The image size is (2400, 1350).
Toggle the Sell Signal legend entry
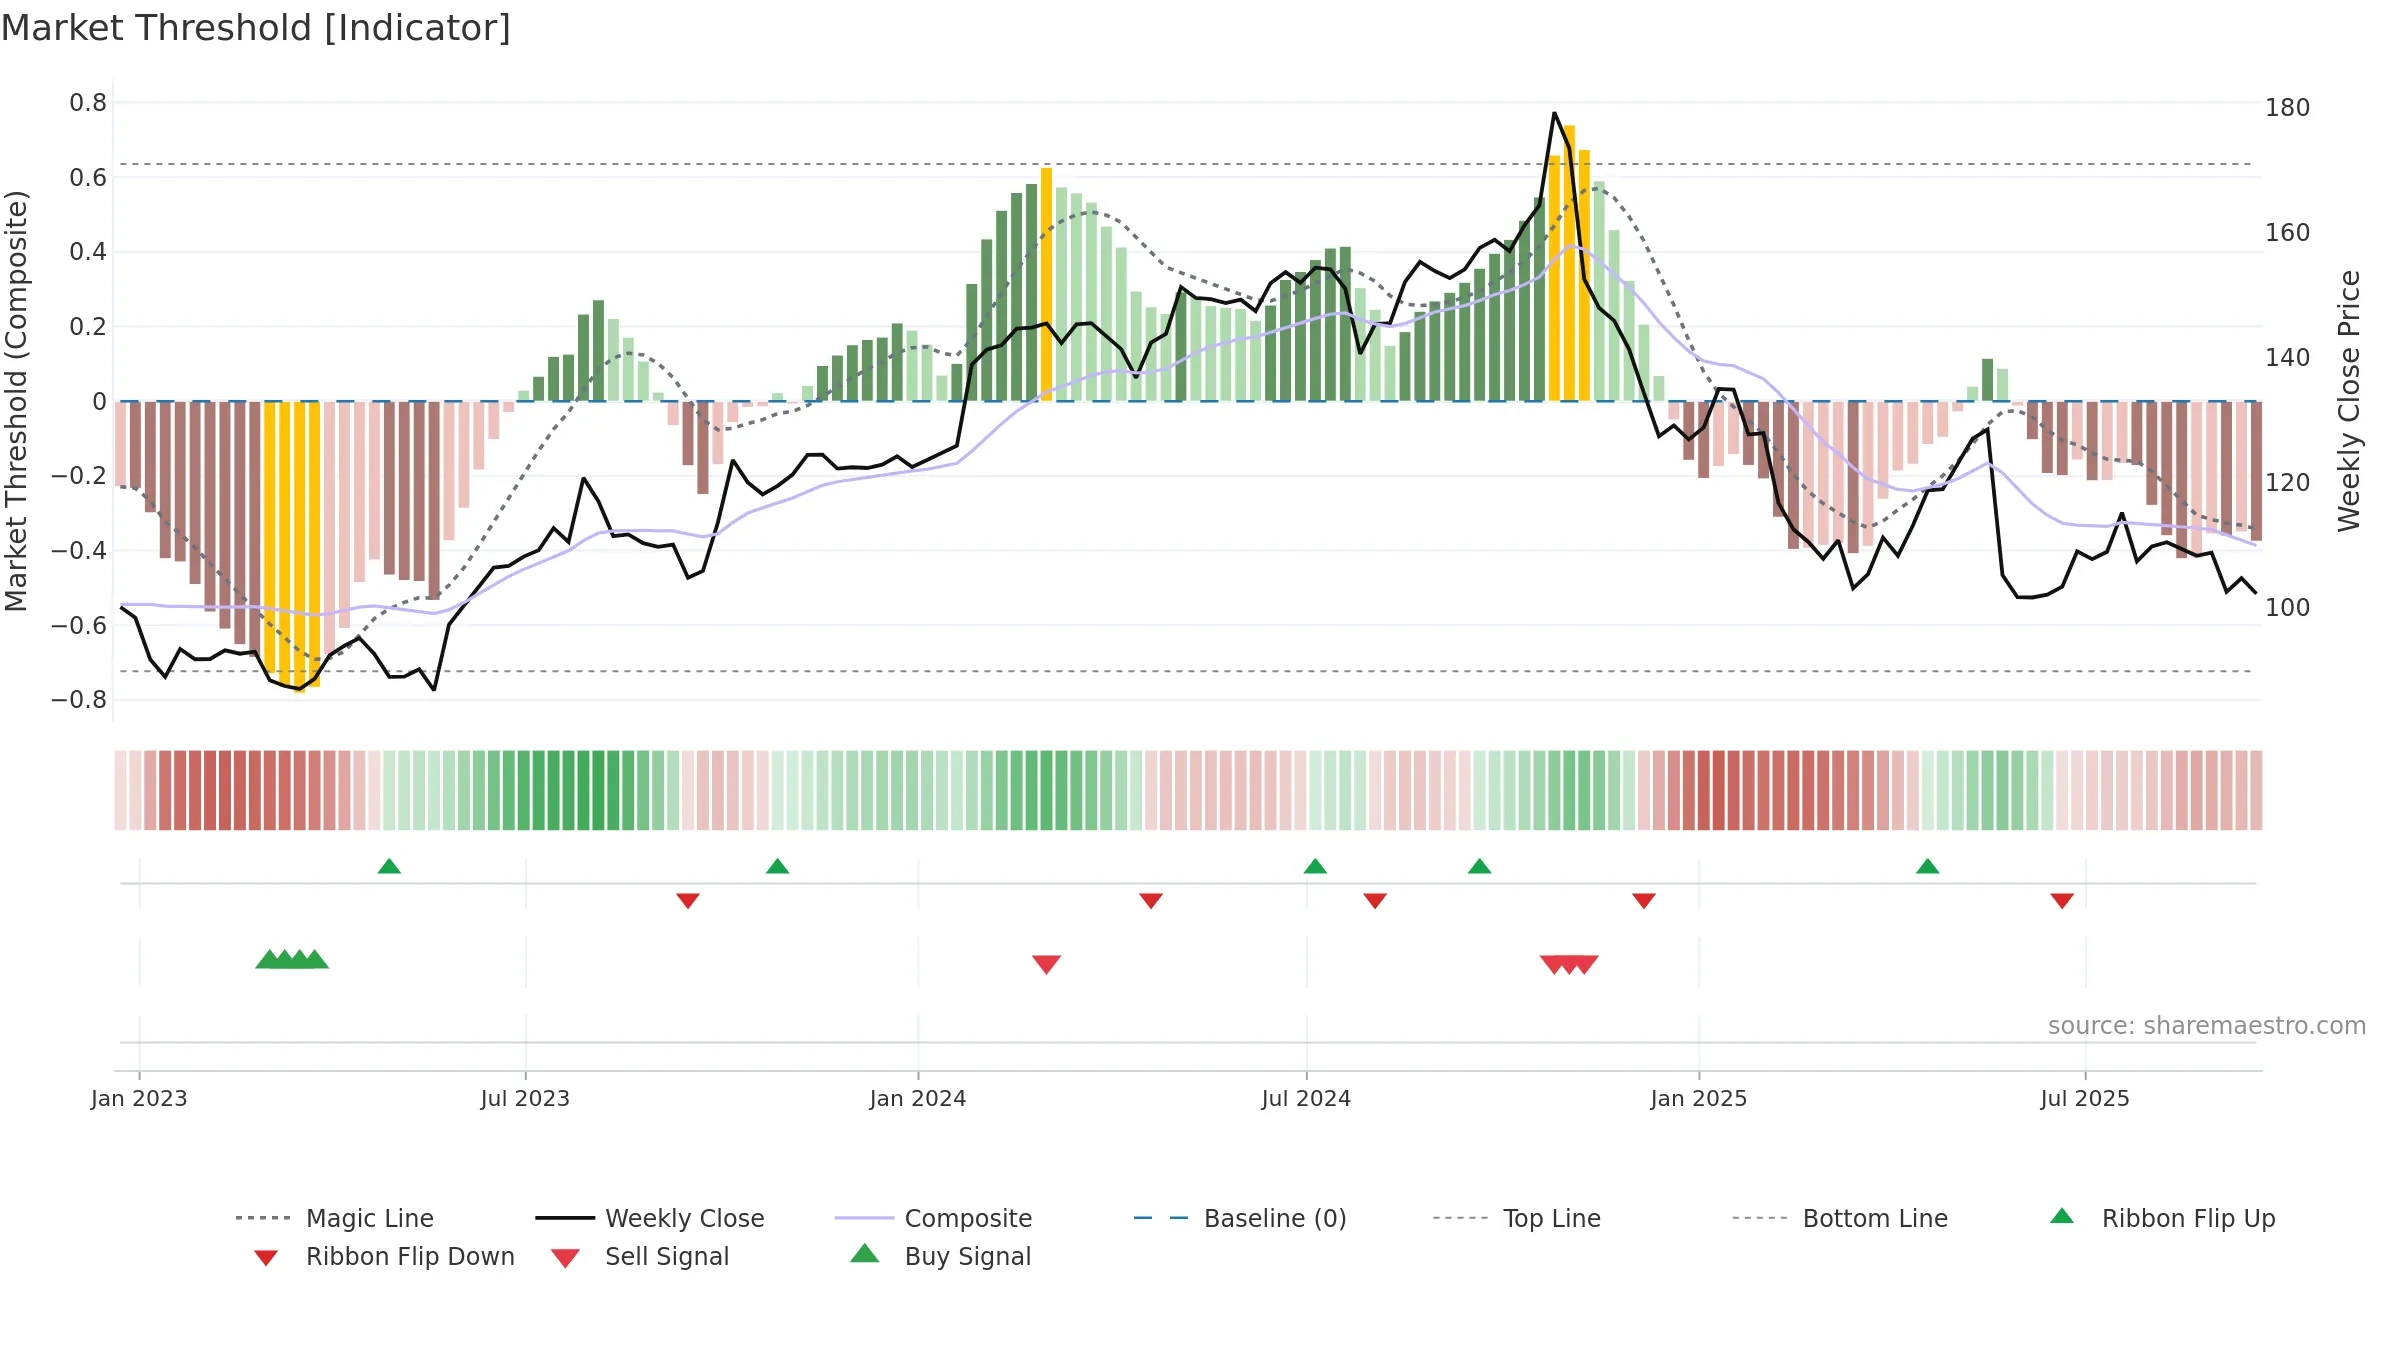(x=640, y=1256)
